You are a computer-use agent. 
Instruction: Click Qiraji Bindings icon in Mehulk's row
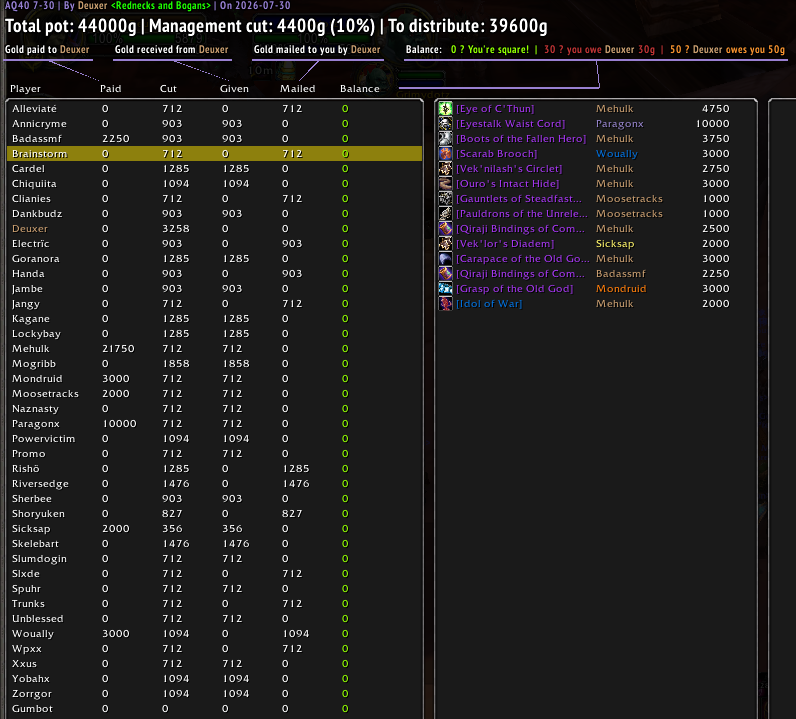coord(445,228)
